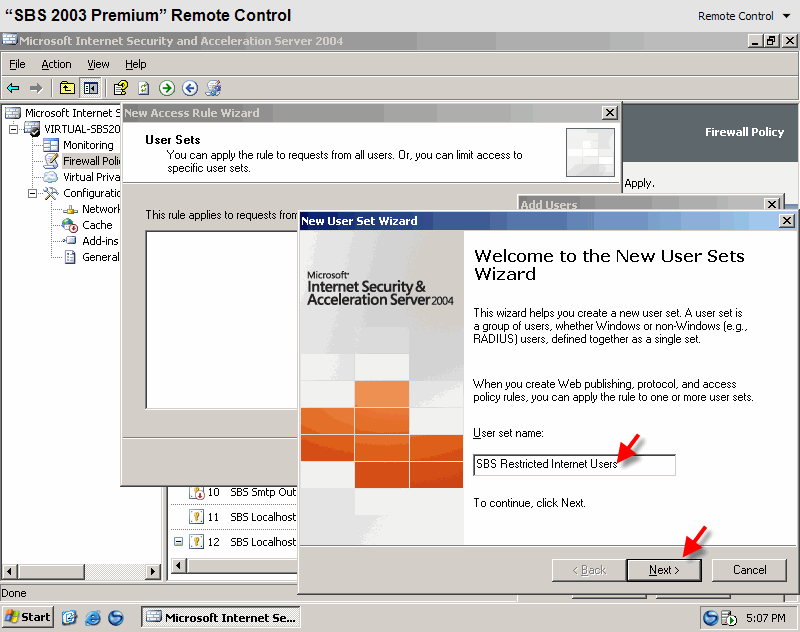Collapse the Configuration tree node
The width and height of the screenshot is (800, 632).
click(x=32, y=193)
